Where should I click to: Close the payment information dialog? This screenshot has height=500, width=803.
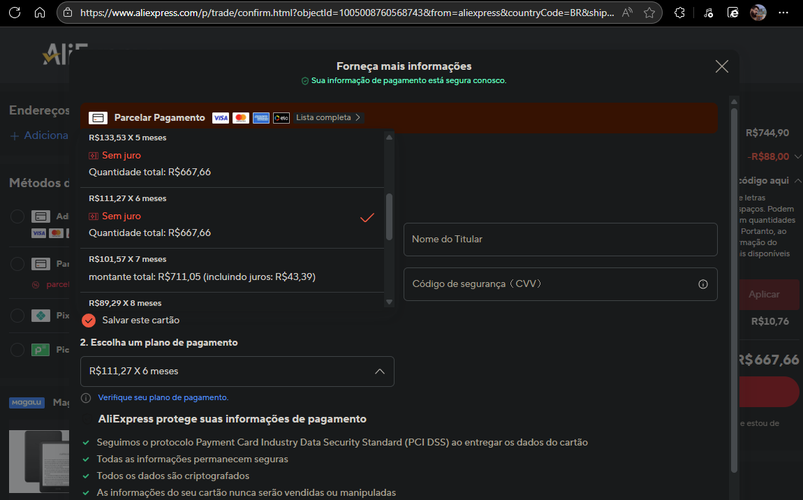[722, 67]
